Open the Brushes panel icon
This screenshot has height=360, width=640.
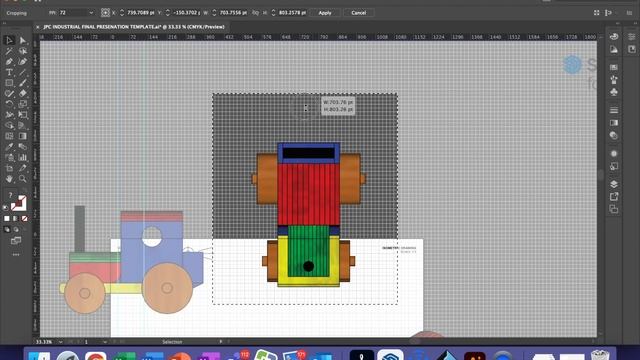[x=614, y=80]
